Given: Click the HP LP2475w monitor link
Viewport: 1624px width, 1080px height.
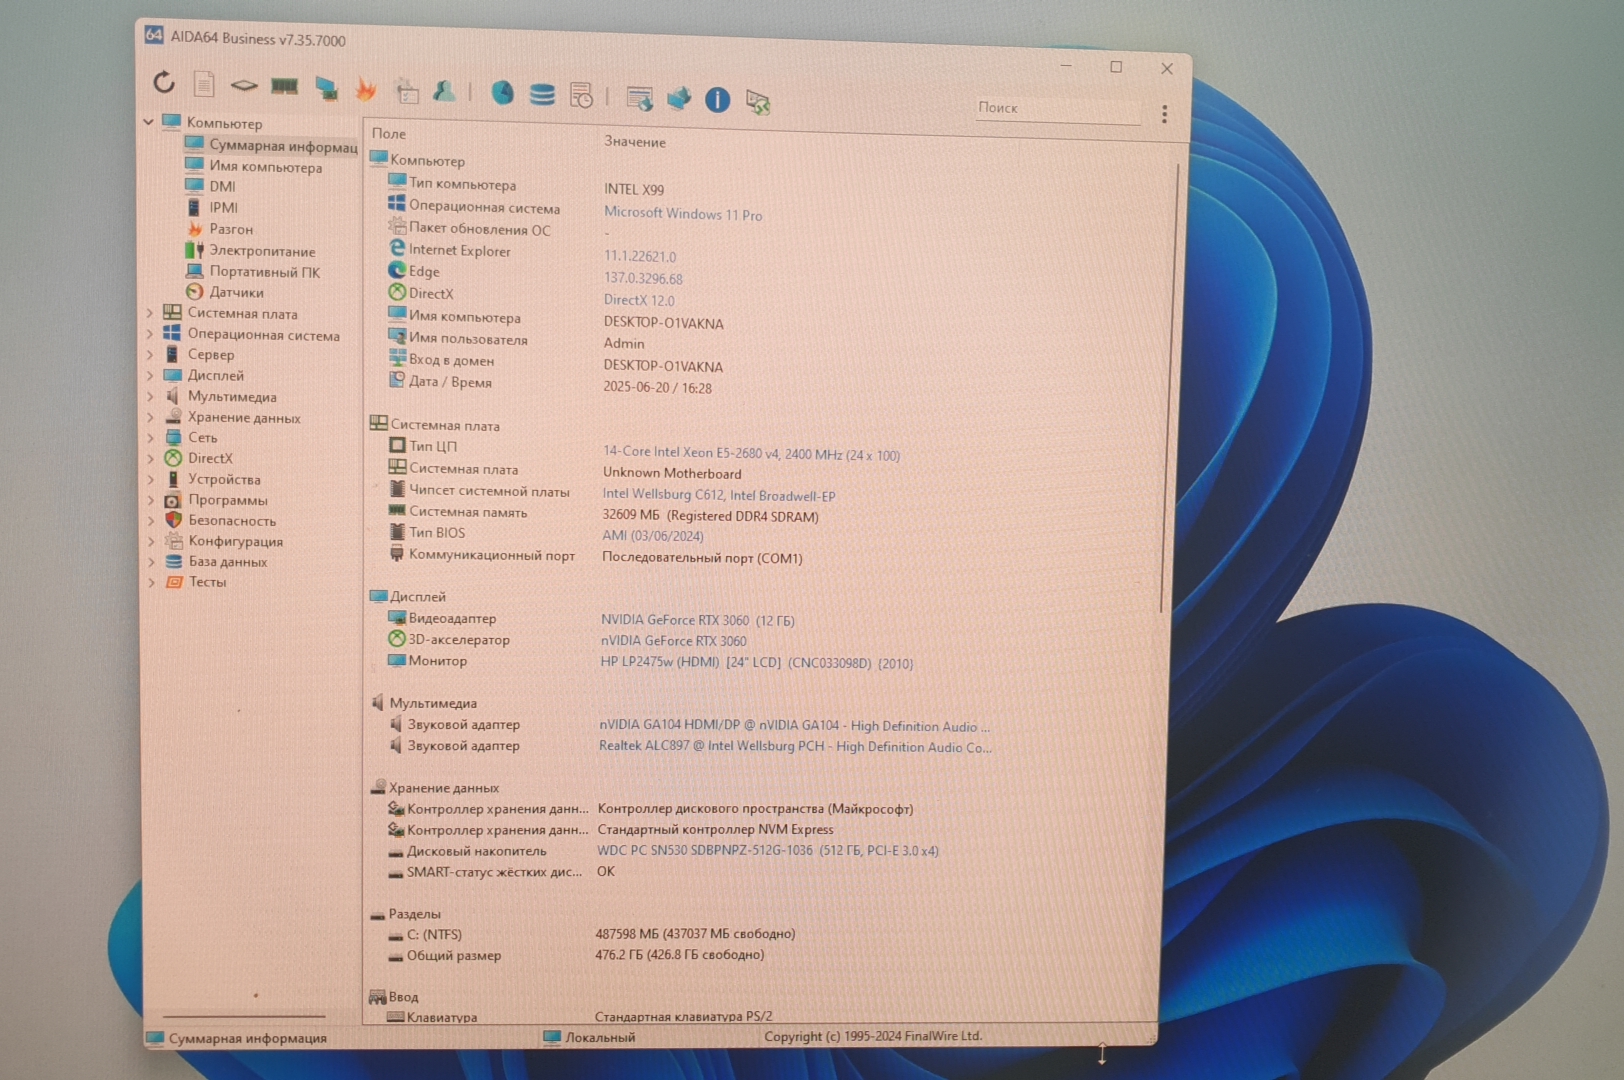Looking at the screenshot, I should click(x=757, y=662).
